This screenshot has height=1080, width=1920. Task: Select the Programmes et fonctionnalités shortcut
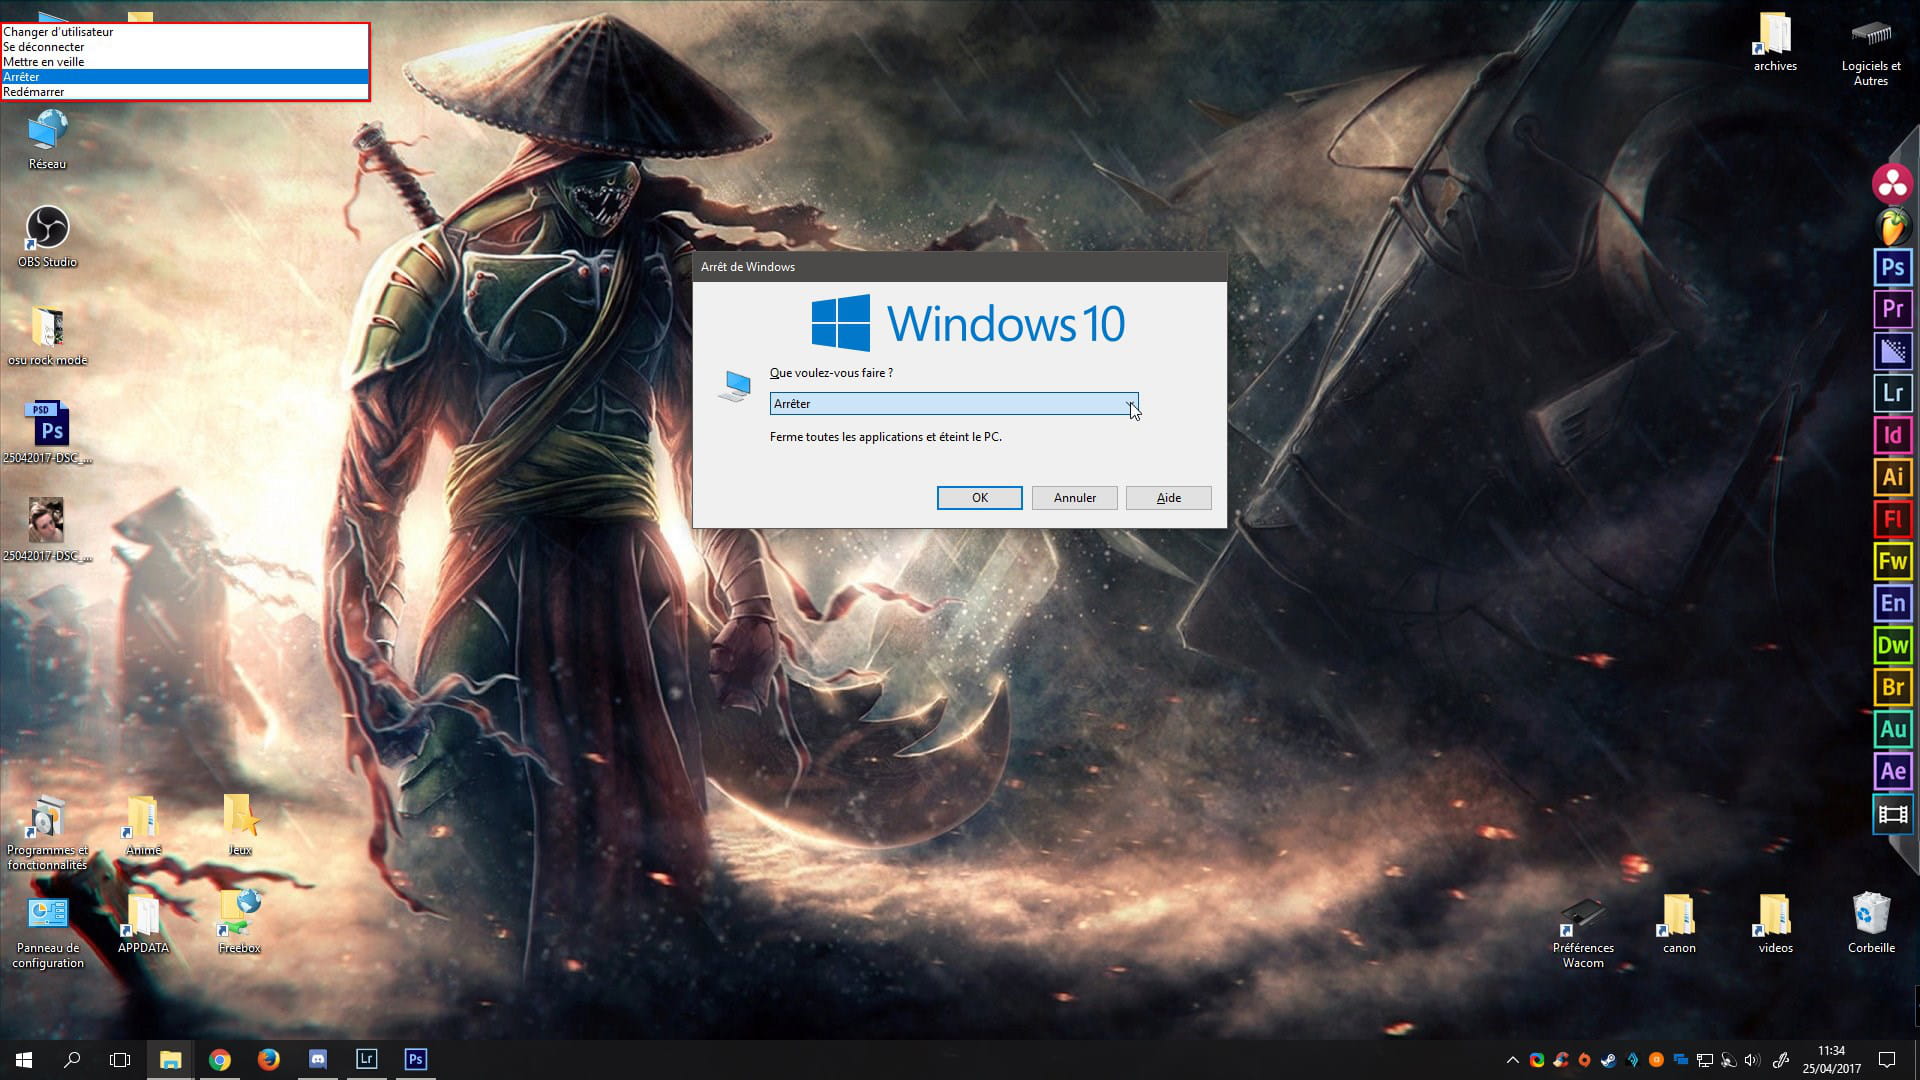tap(47, 834)
